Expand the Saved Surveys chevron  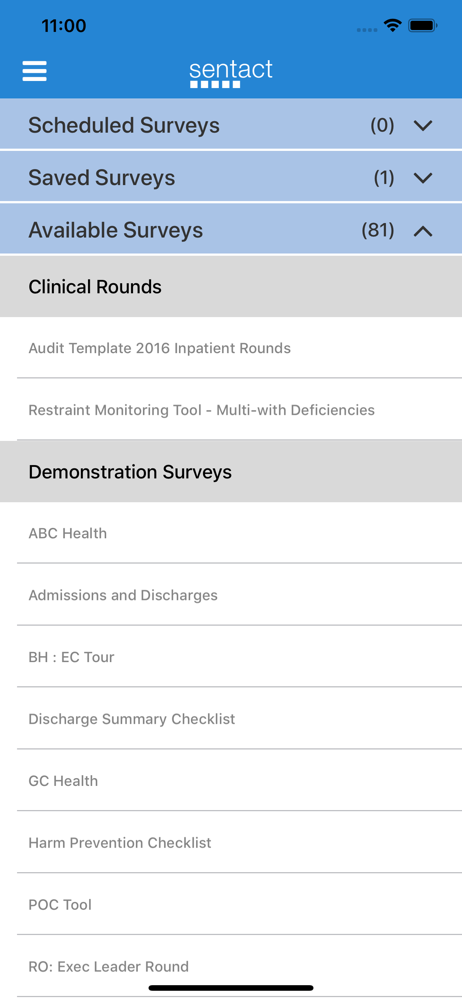tap(423, 178)
